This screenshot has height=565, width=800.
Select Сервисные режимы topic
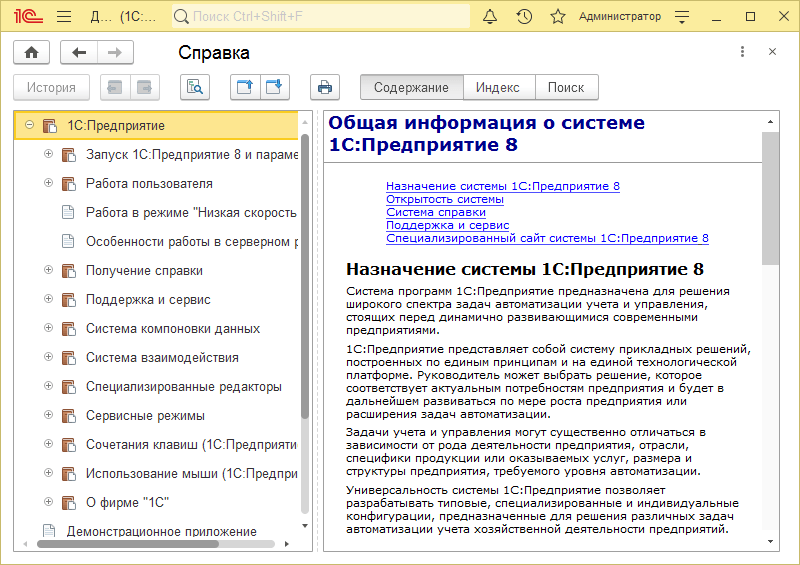click(145, 416)
